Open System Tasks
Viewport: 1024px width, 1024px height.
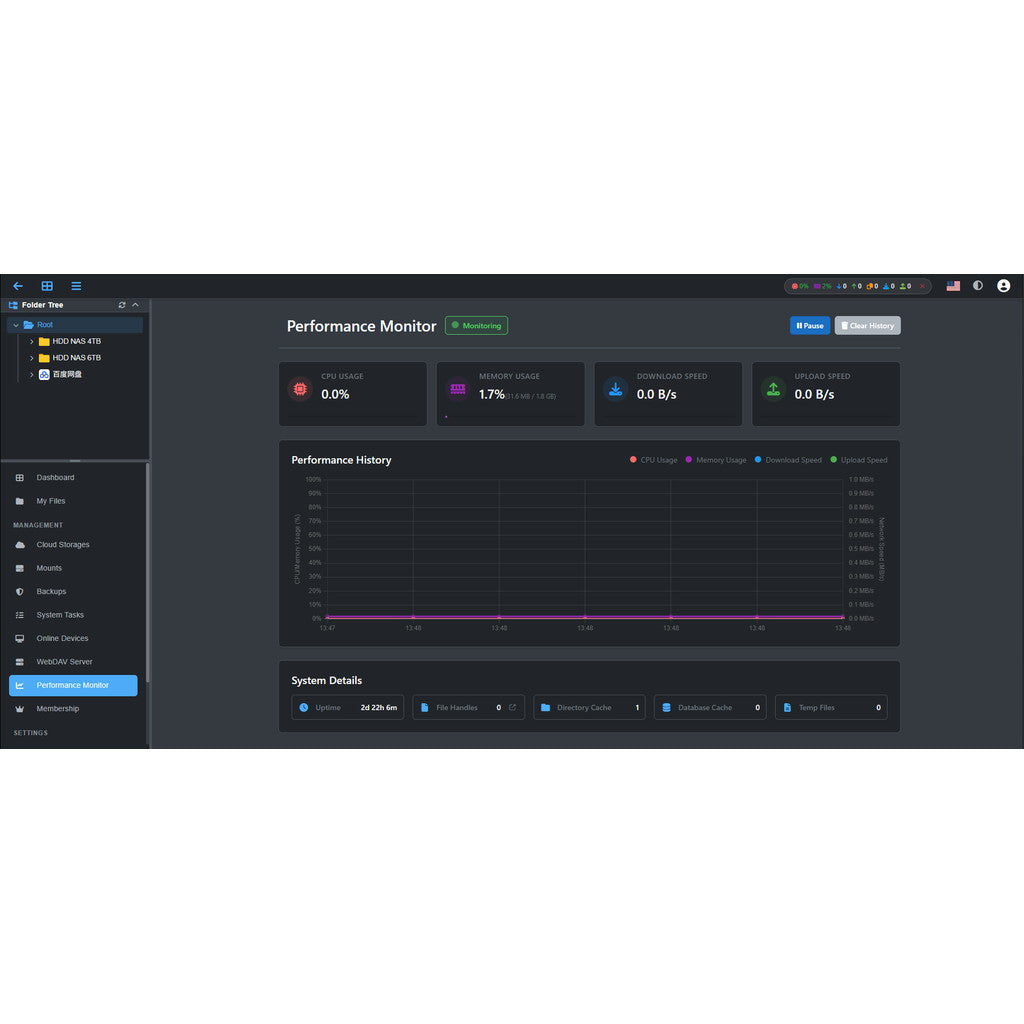[x=73, y=615]
